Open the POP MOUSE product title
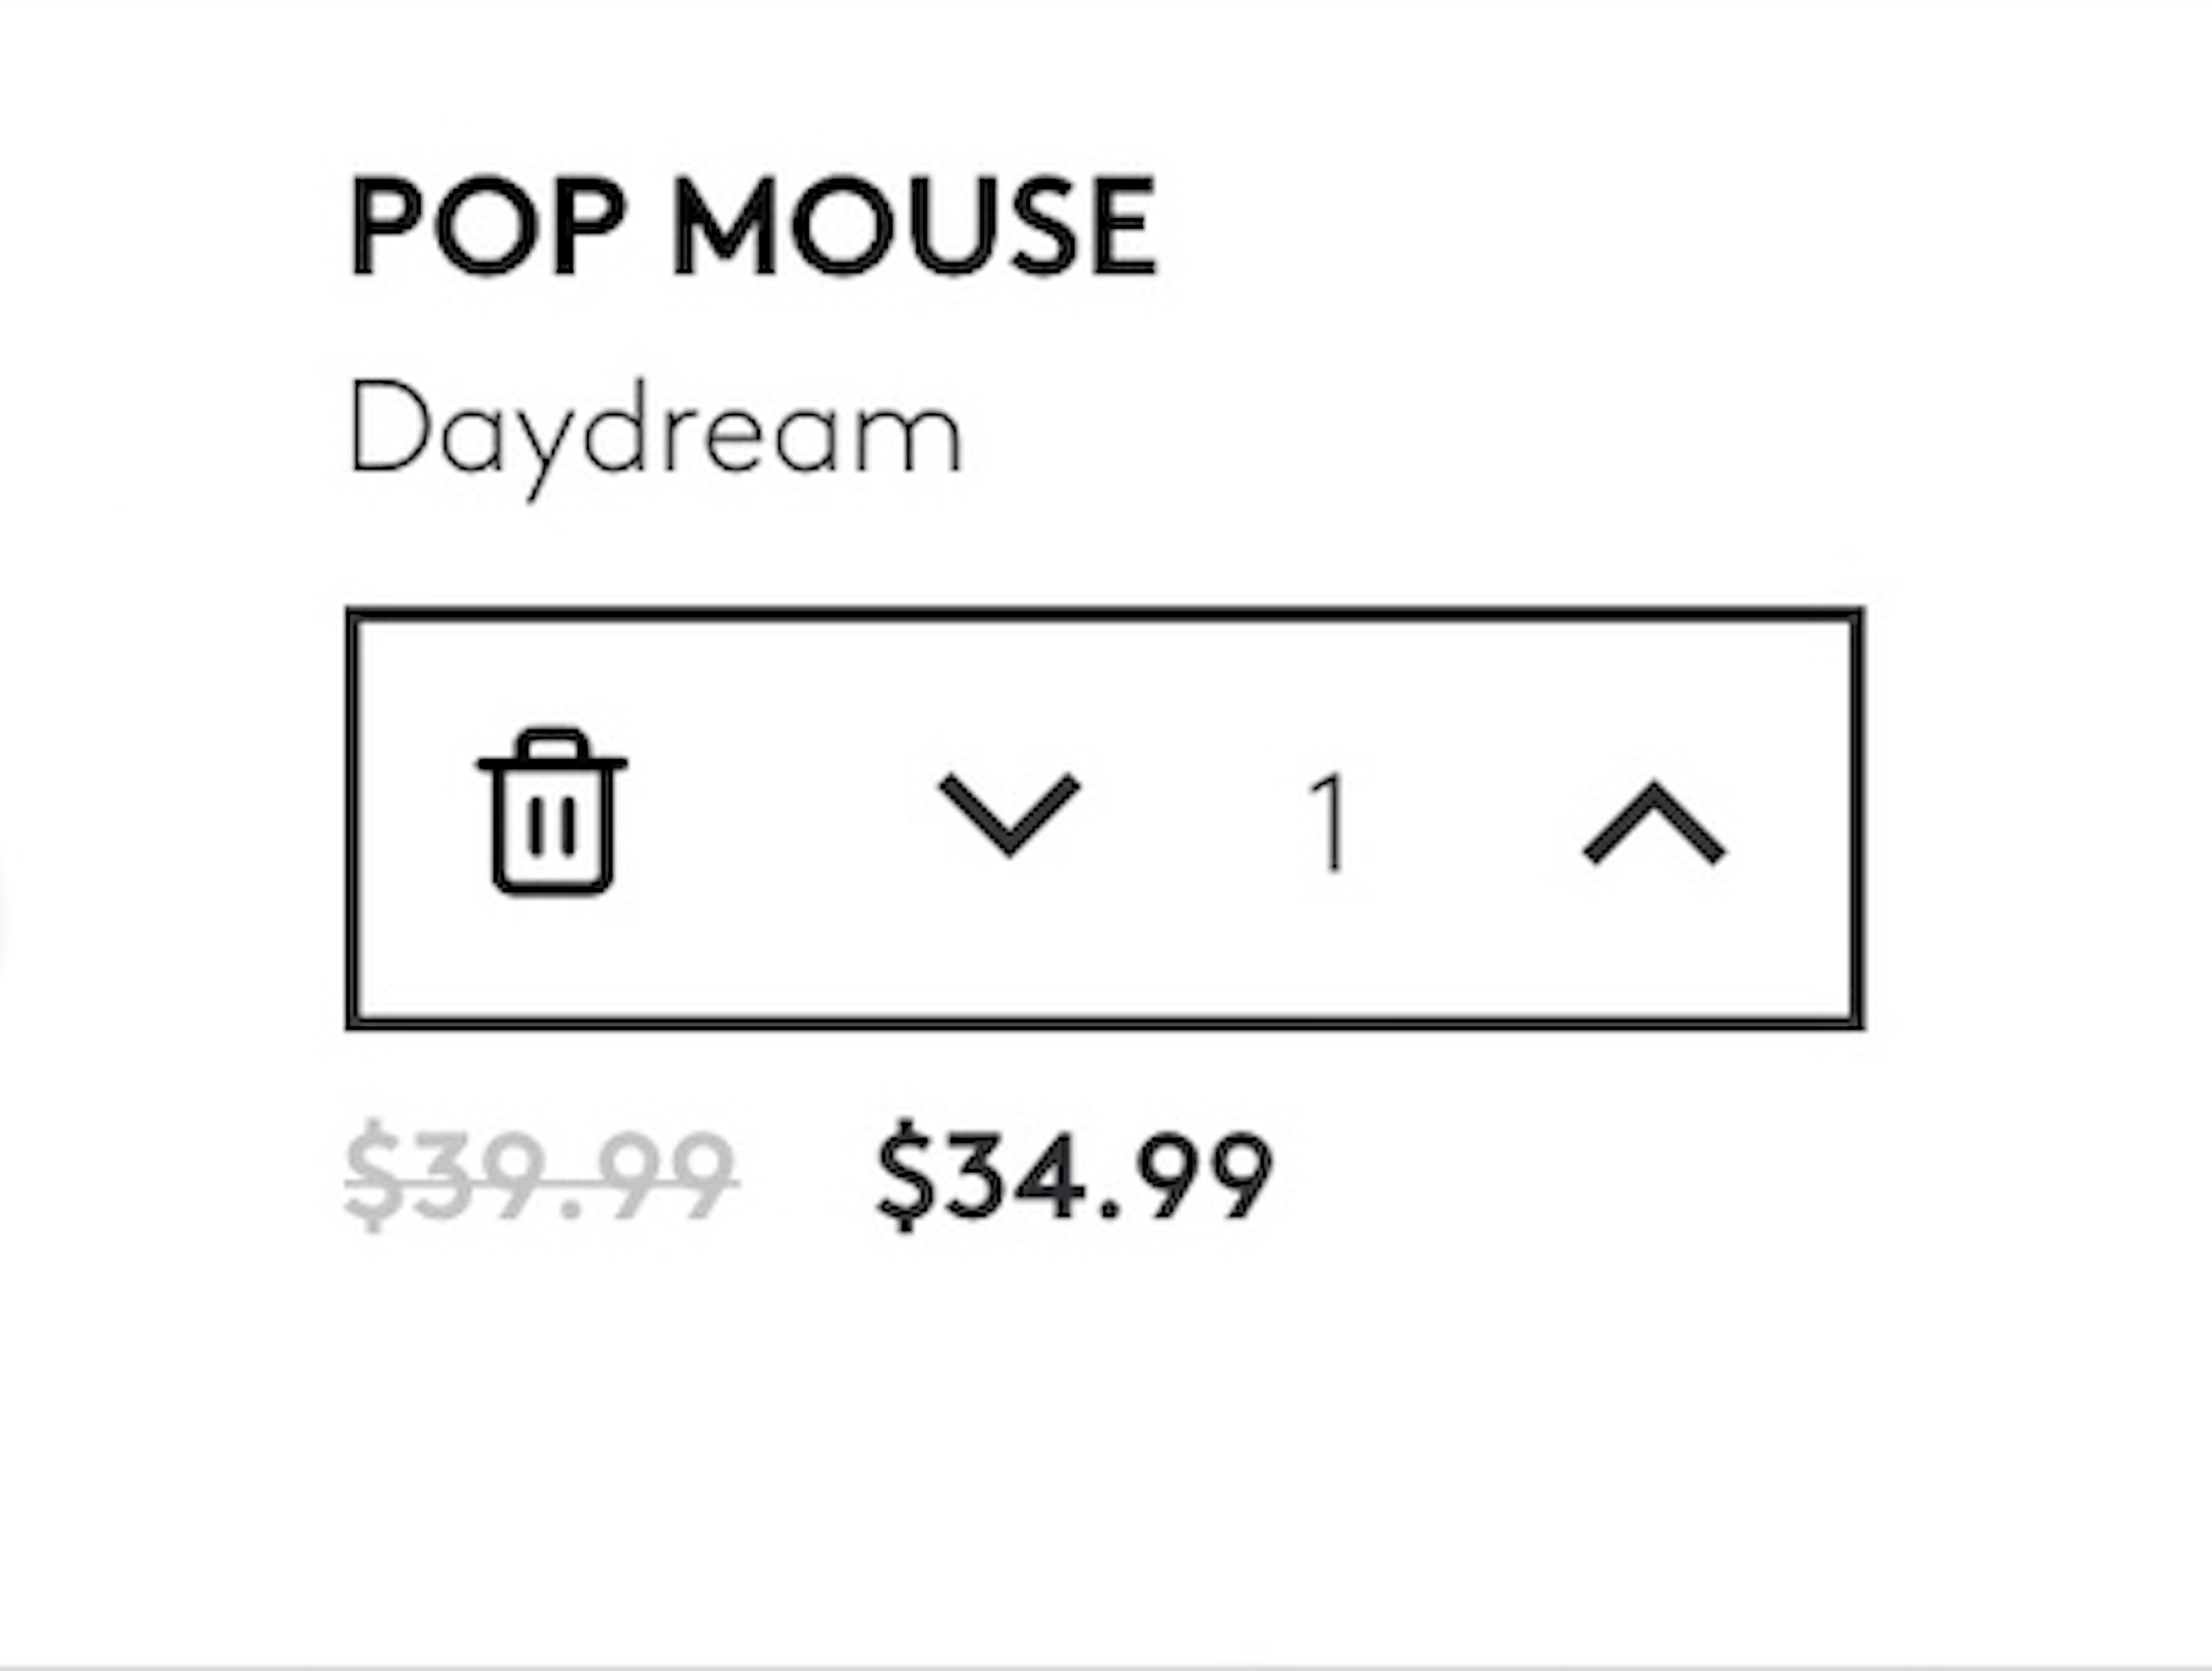Viewport: 2212px width, 1671px height. pyautogui.click(x=753, y=225)
